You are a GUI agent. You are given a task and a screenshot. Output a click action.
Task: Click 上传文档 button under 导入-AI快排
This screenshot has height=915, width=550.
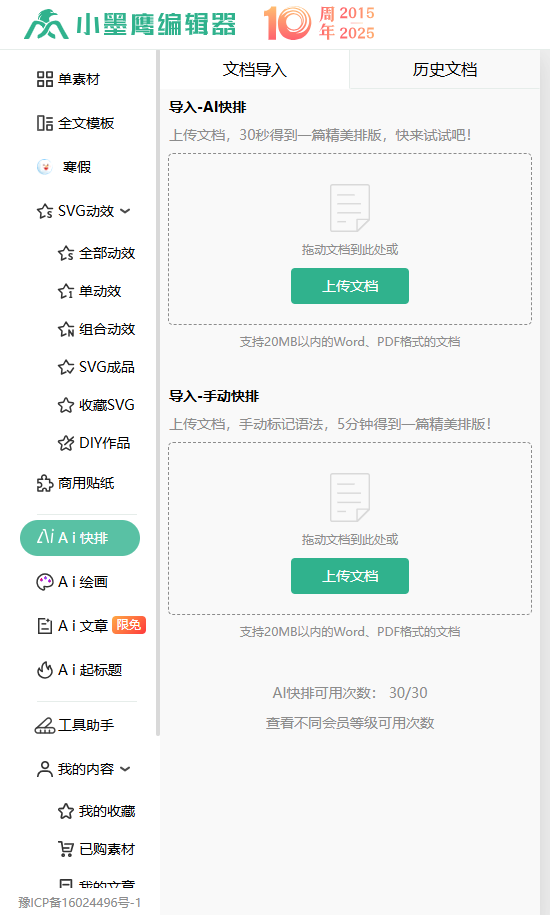pyautogui.click(x=350, y=286)
